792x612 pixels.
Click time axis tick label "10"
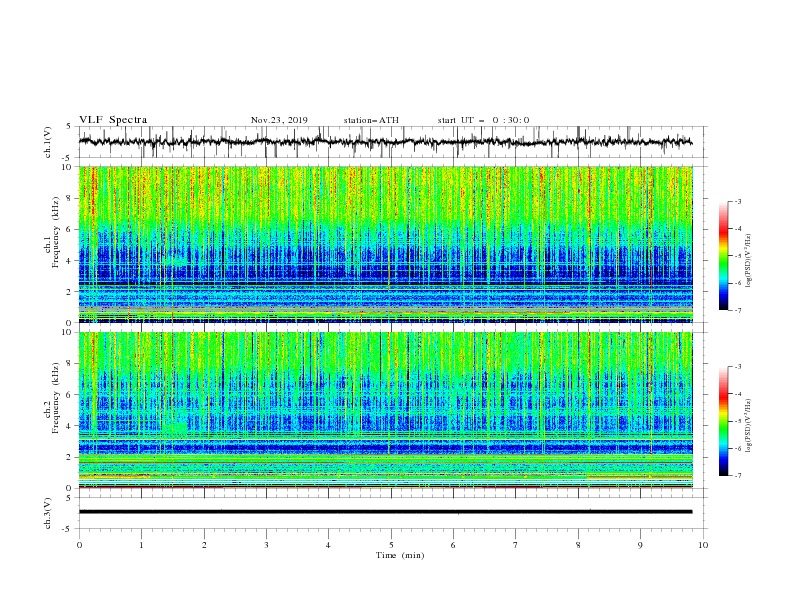pos(703,545)
